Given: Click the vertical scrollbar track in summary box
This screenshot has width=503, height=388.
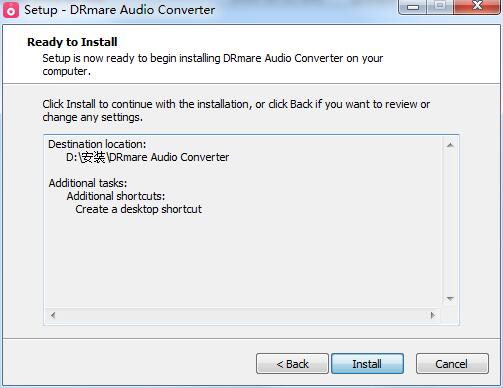Looking at the screenshot, I should point(450,222).
